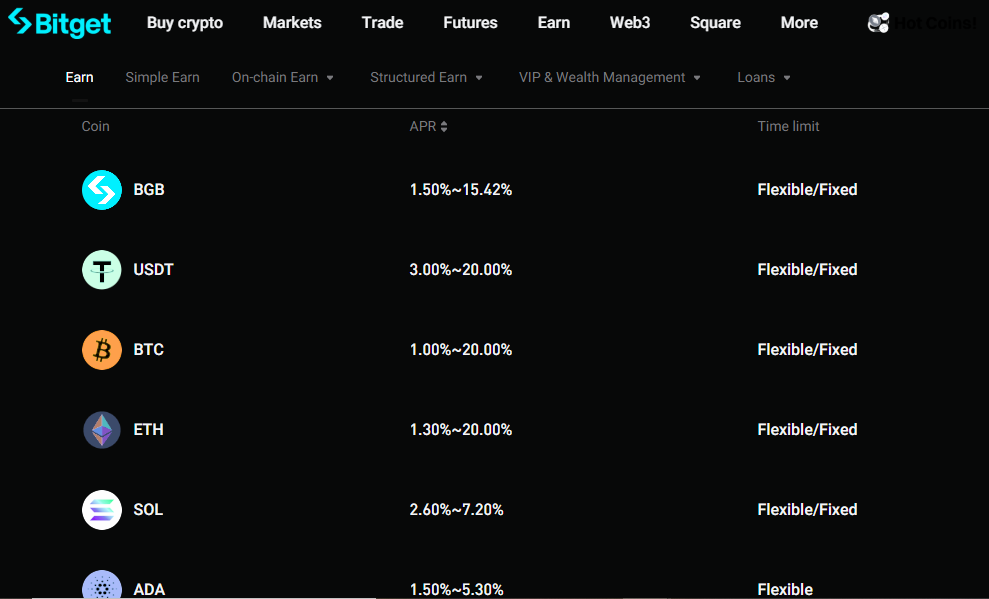Screen dimensions: 989x599
Task: Click the SOL Solana coin icon
Action: (x=101, y=509)
